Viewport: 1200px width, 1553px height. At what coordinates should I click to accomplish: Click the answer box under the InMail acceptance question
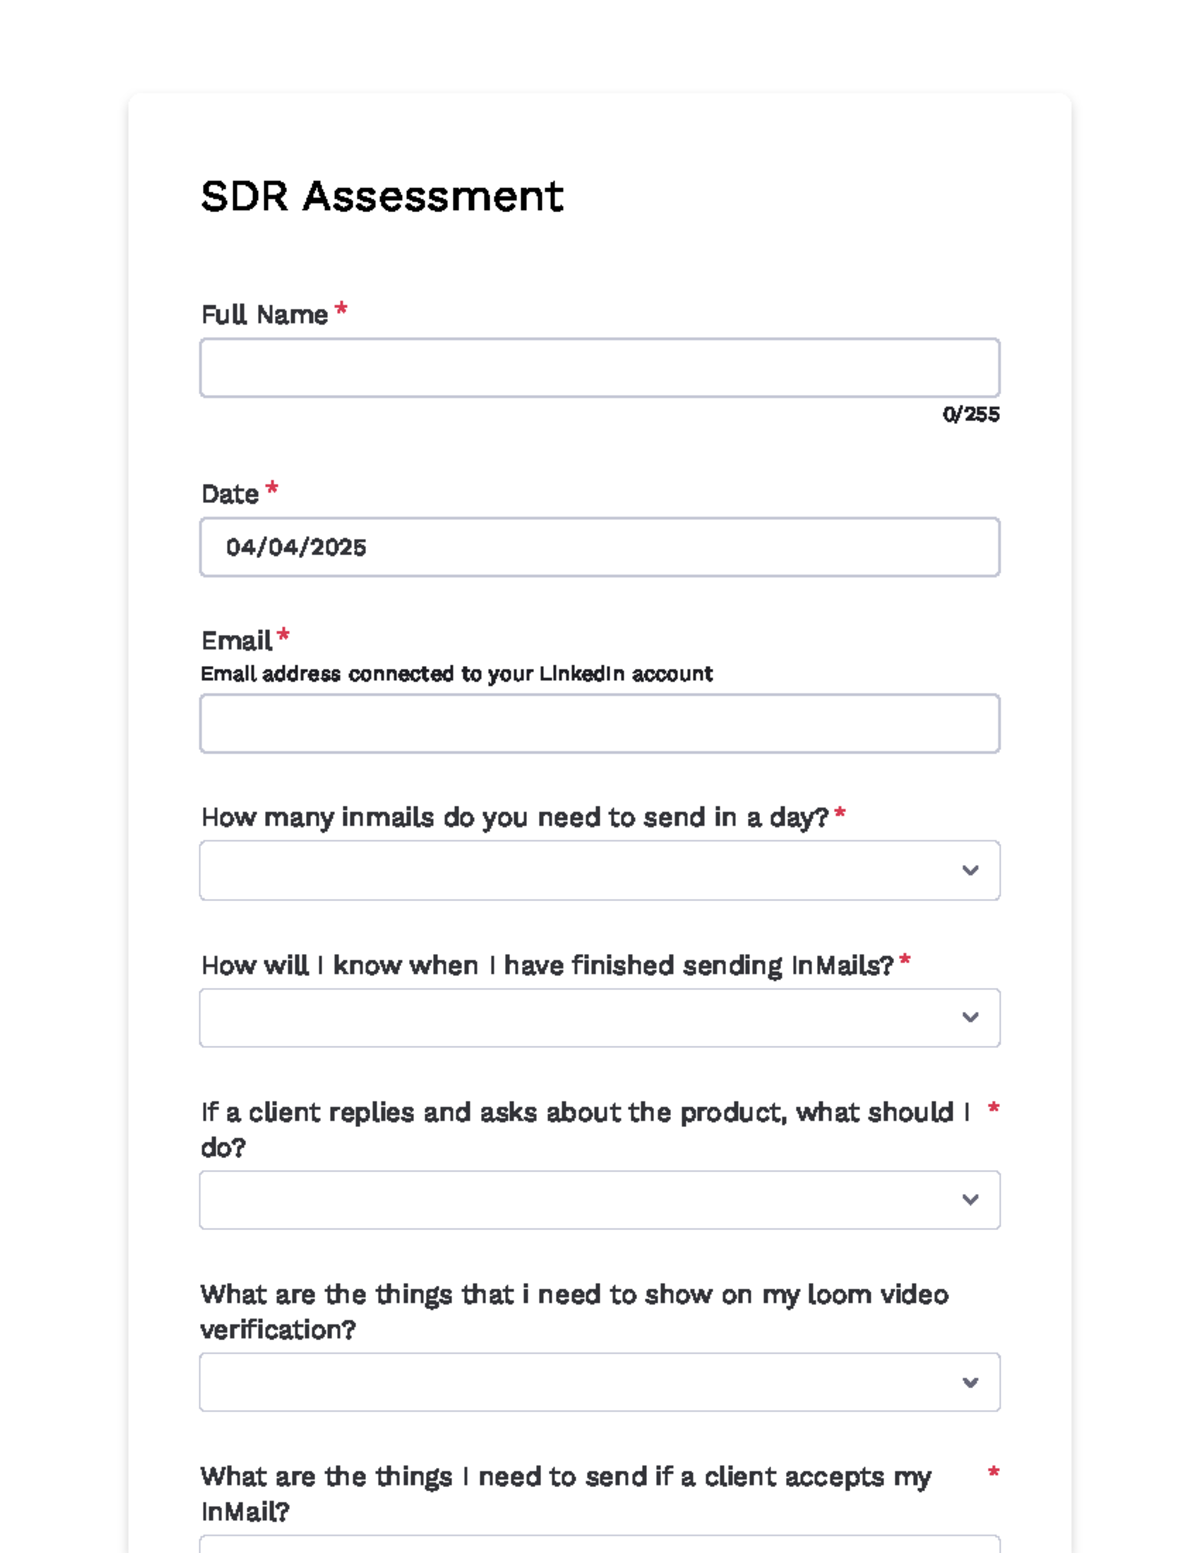pos(600,1548)
